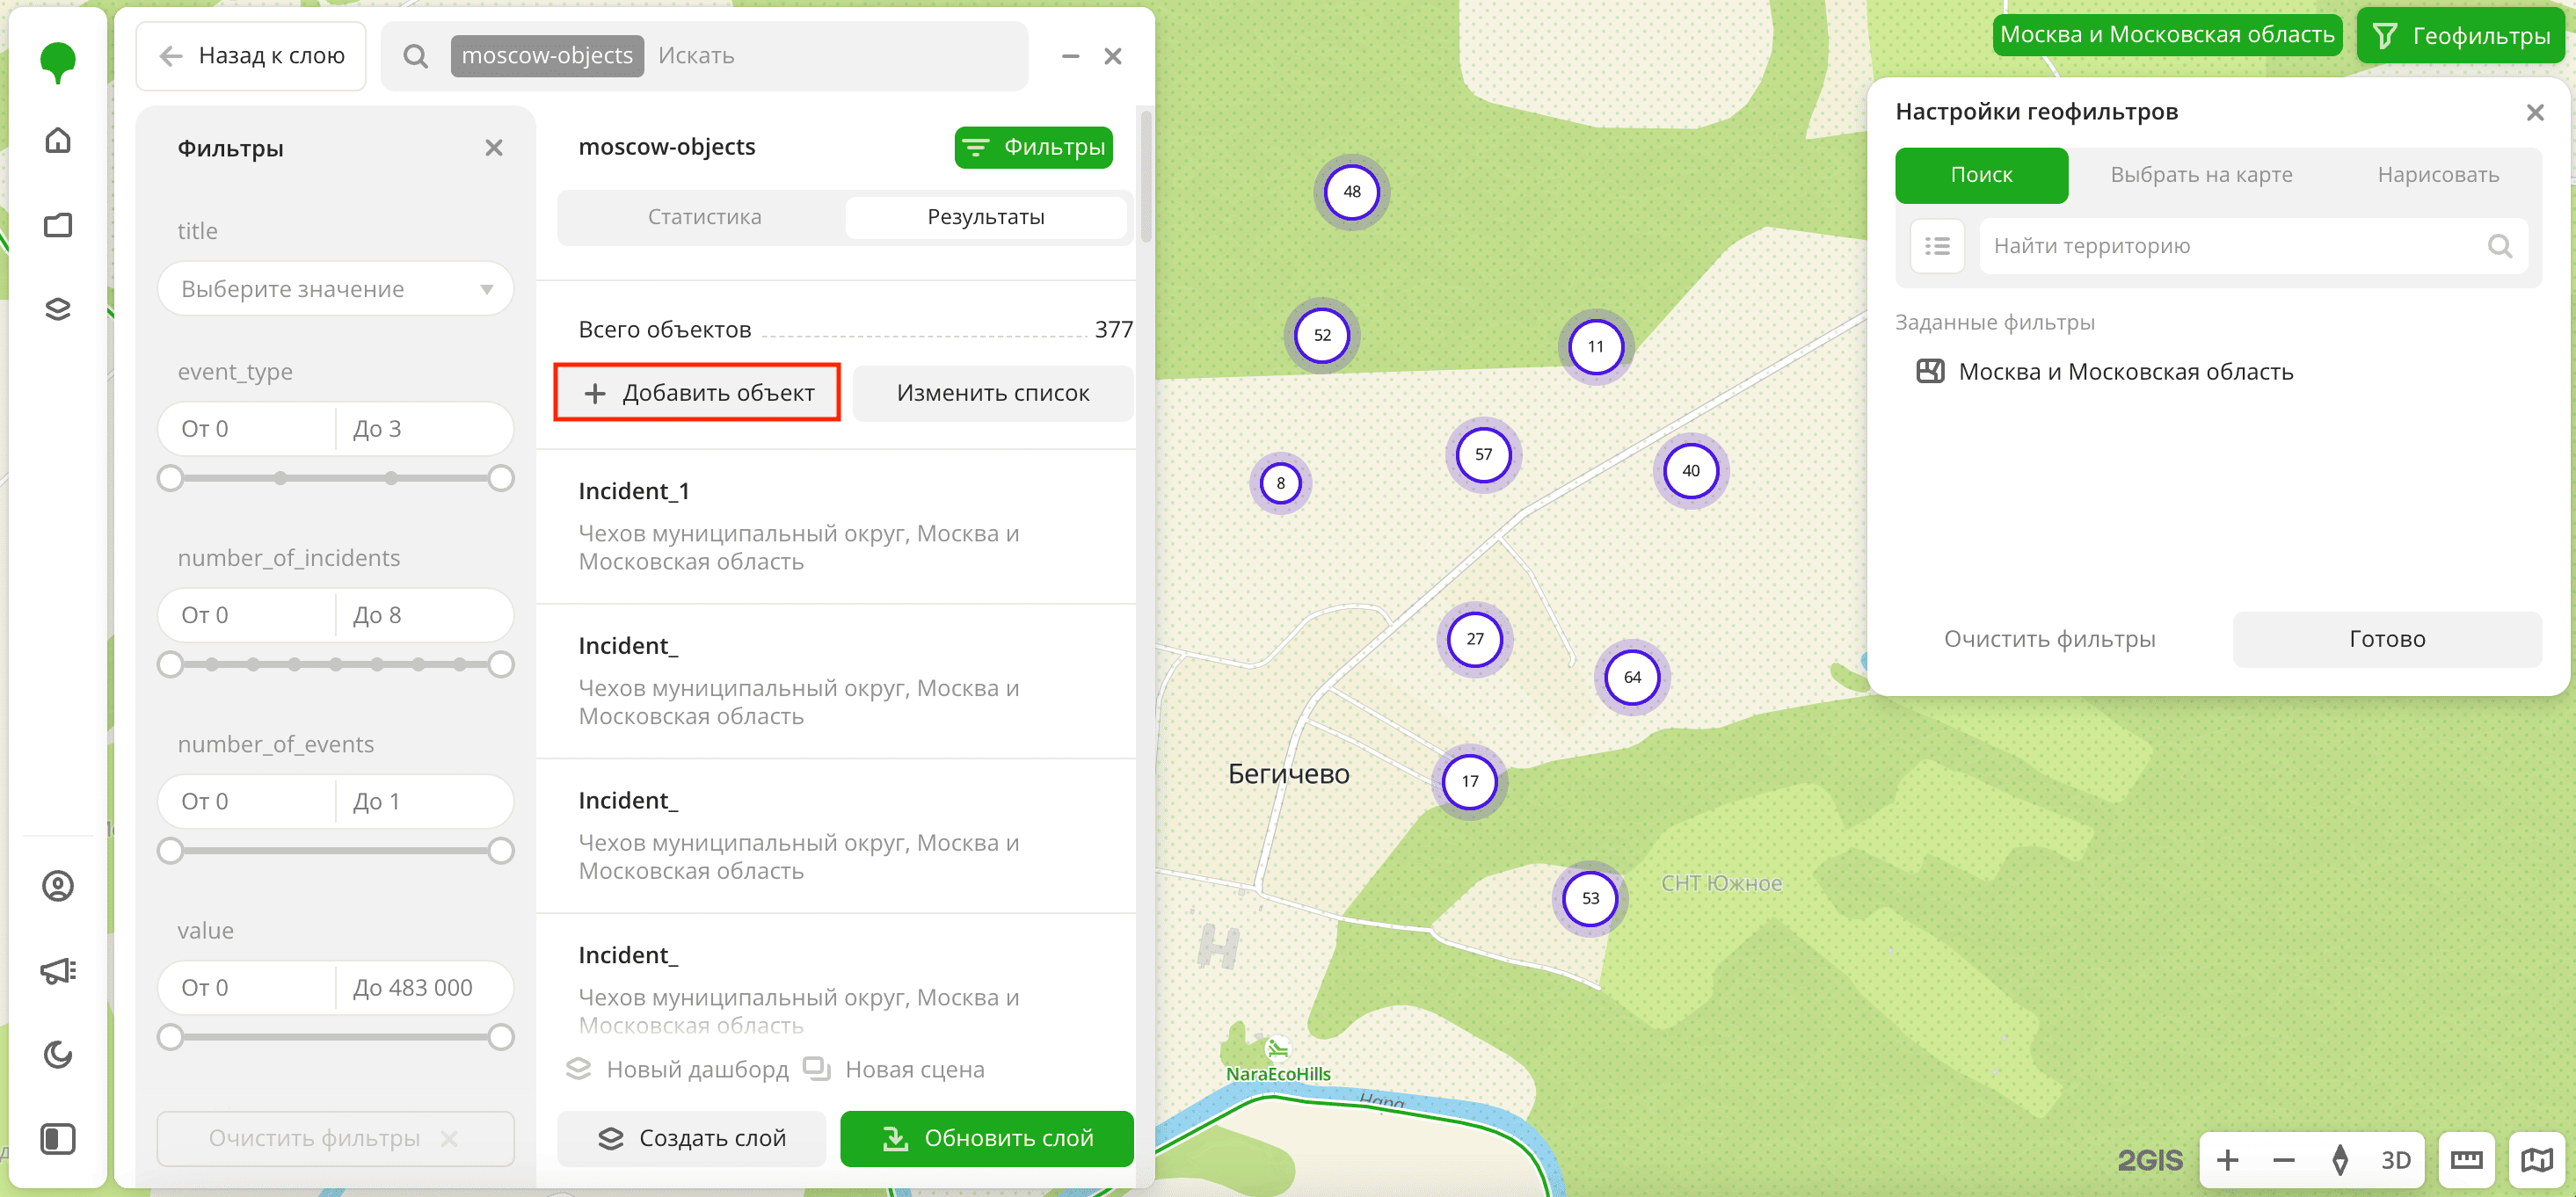2576x1197 pixels.
Task: Toggle the sidebar panel layout icon
Action: click(x=58, y=1138)
